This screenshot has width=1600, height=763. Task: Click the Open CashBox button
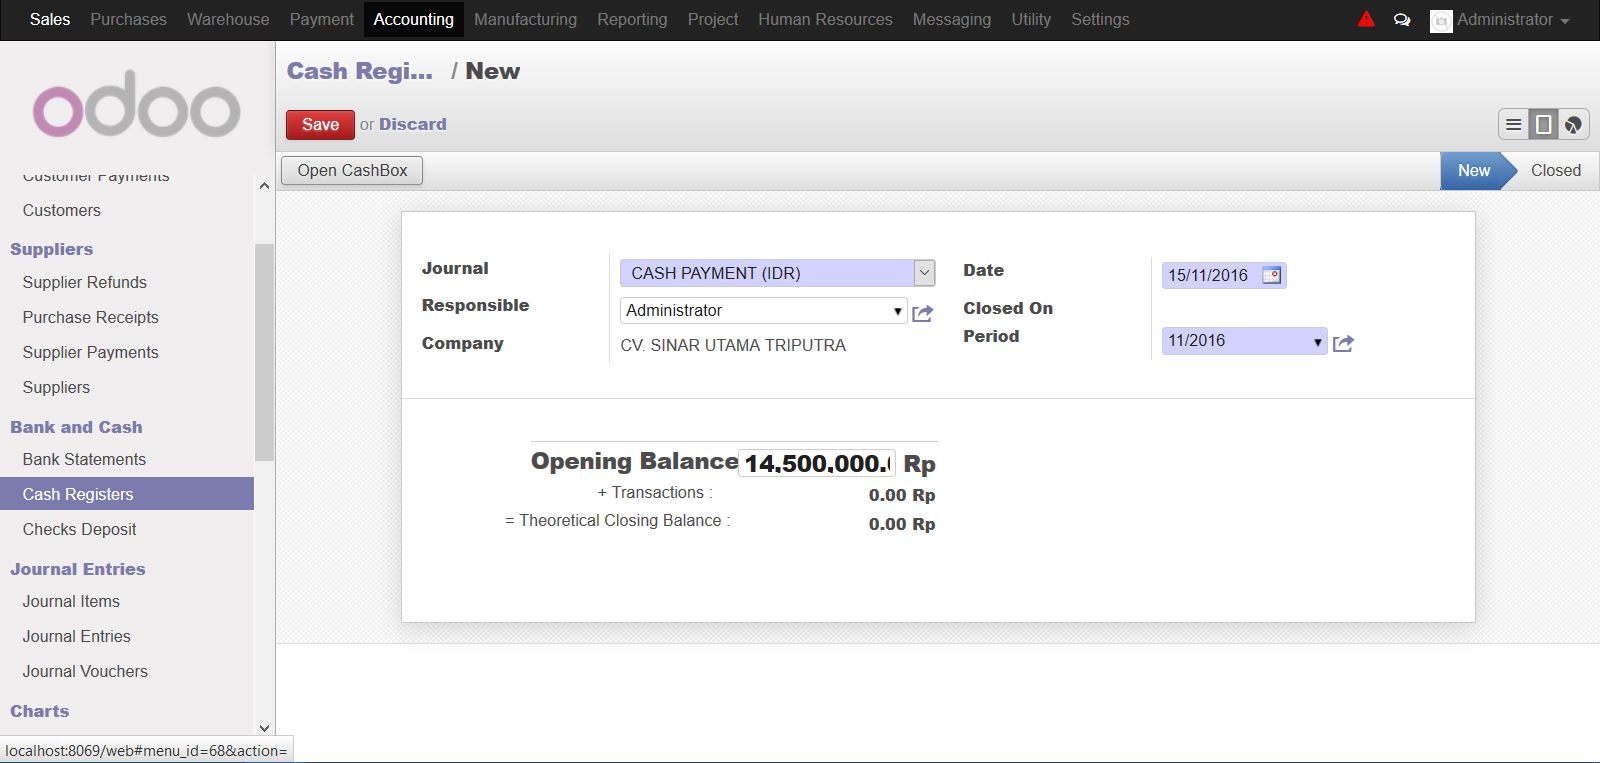(352, 170)
